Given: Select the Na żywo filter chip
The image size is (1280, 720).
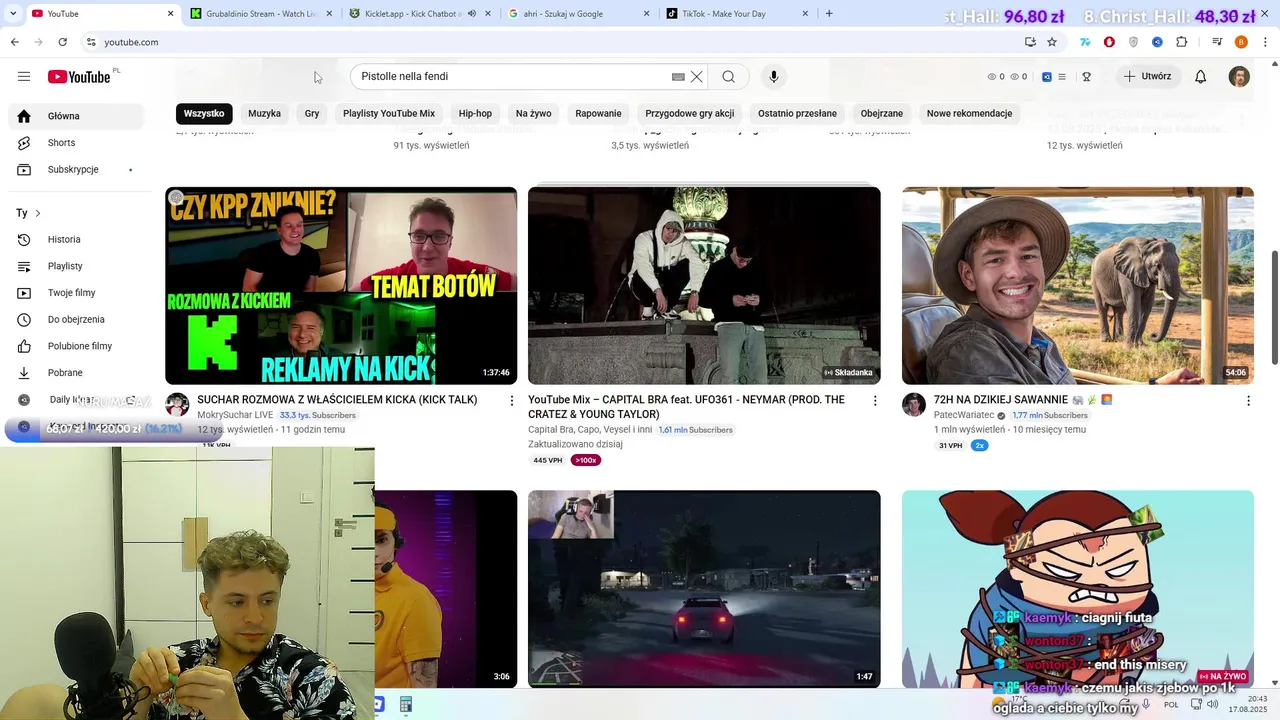Looking at the screenshot, I should (x=534, y=113).
